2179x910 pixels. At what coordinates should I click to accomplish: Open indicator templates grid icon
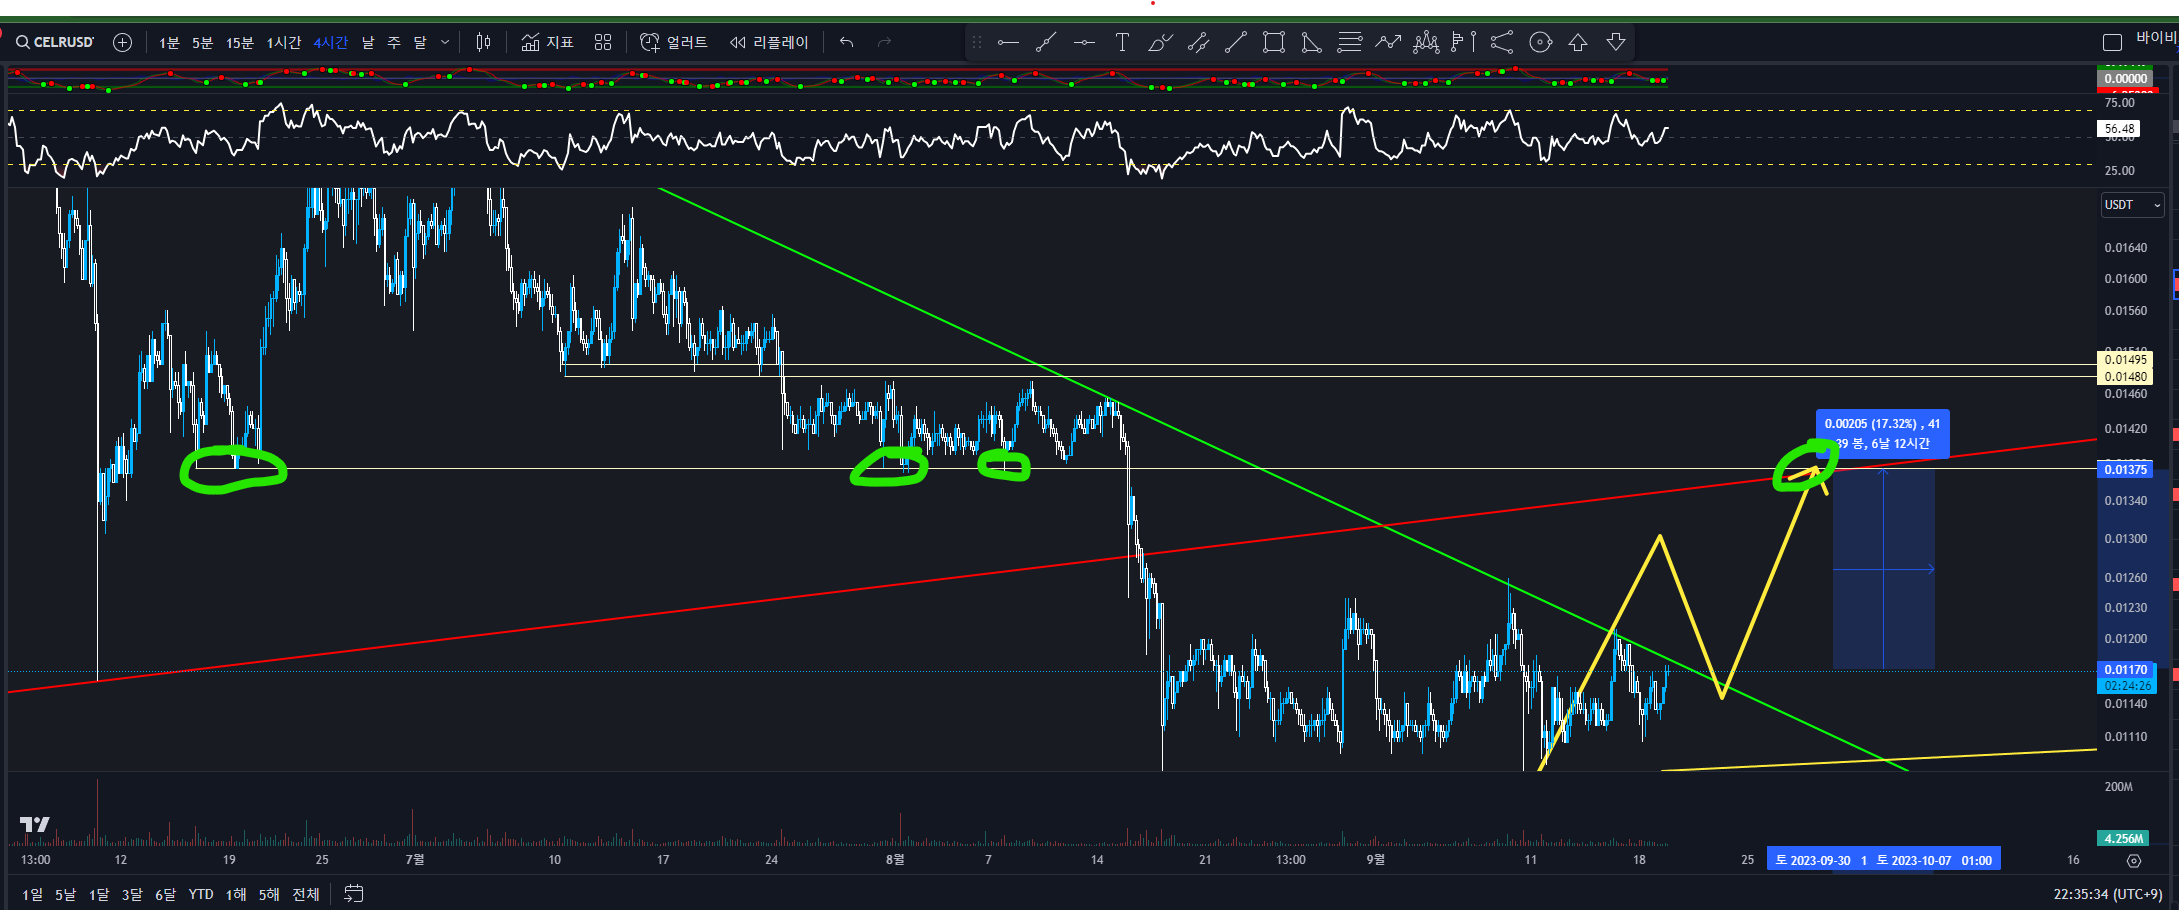pos(603,42)
